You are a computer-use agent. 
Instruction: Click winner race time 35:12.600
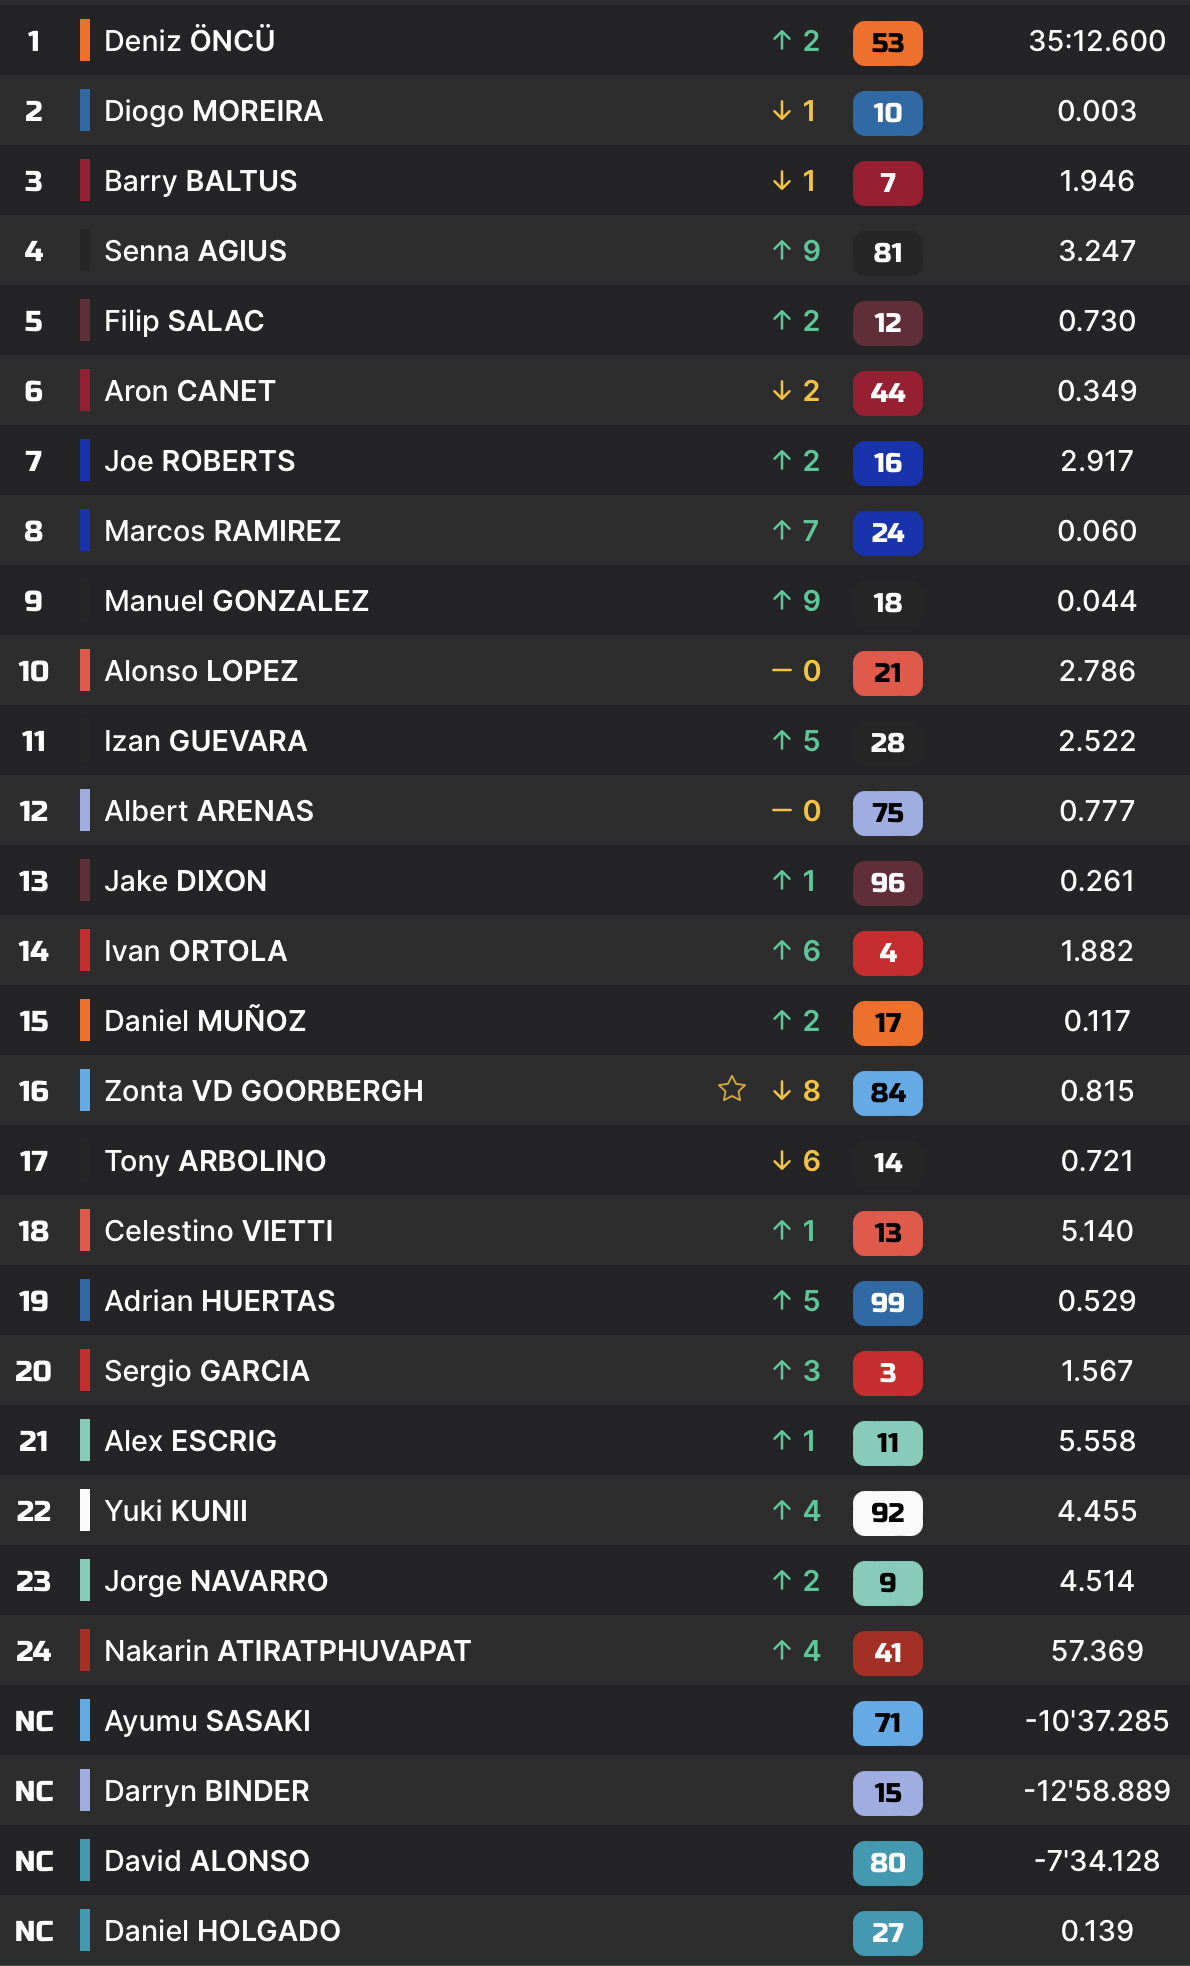click(1097, 41)
